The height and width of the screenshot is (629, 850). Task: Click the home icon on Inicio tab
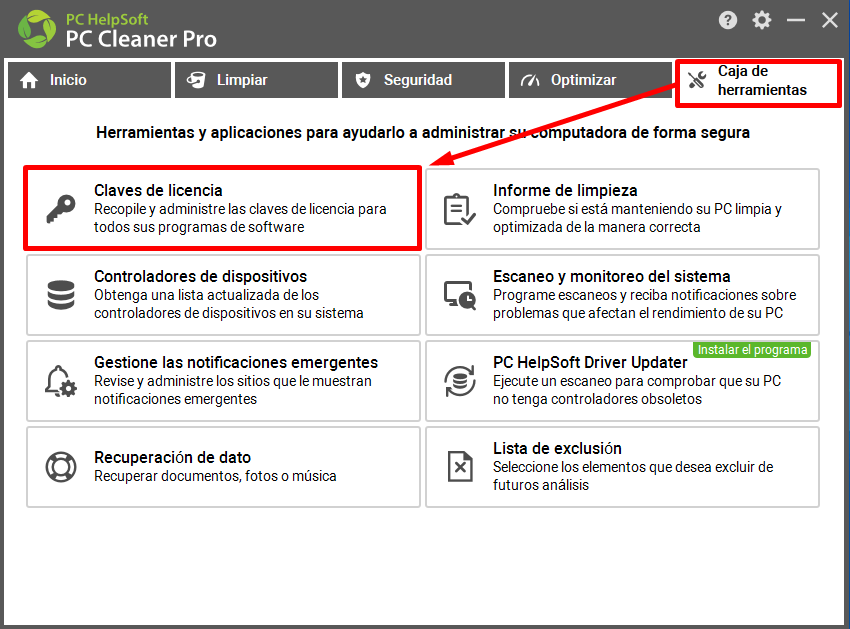(x=29, y=80)
